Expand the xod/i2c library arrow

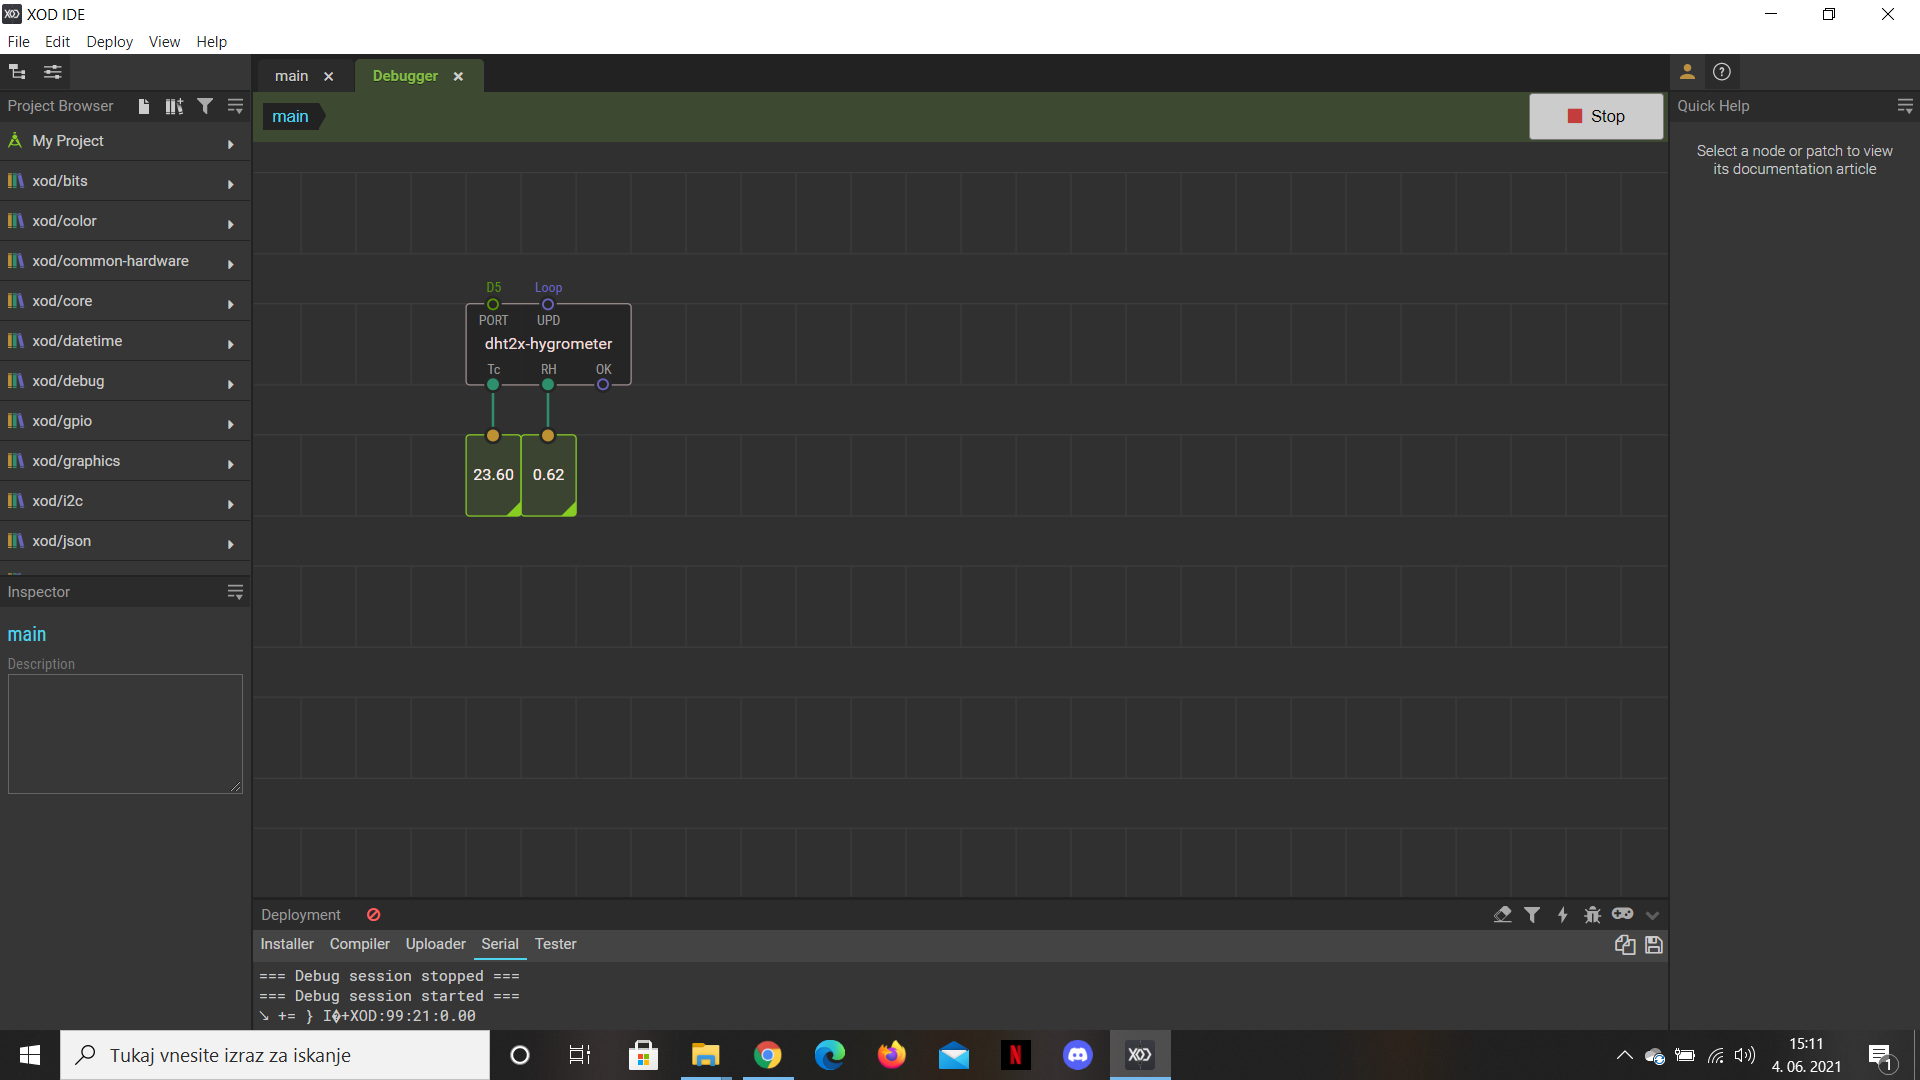231,504
